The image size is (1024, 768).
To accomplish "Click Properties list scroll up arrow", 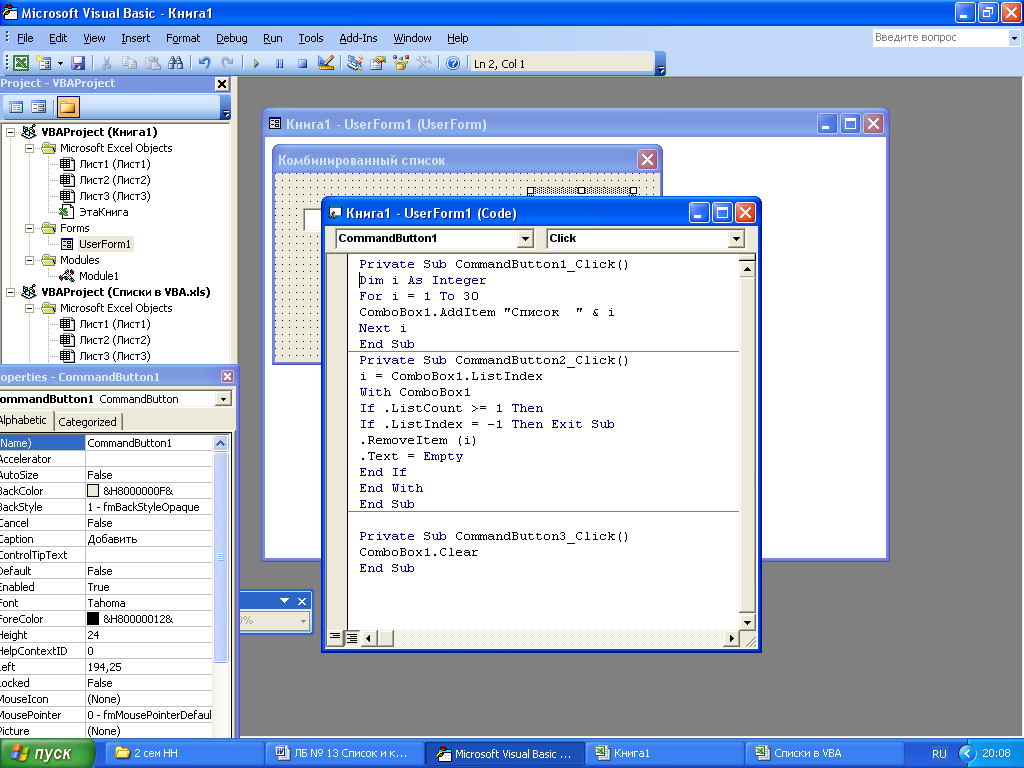I will (221, 443).
